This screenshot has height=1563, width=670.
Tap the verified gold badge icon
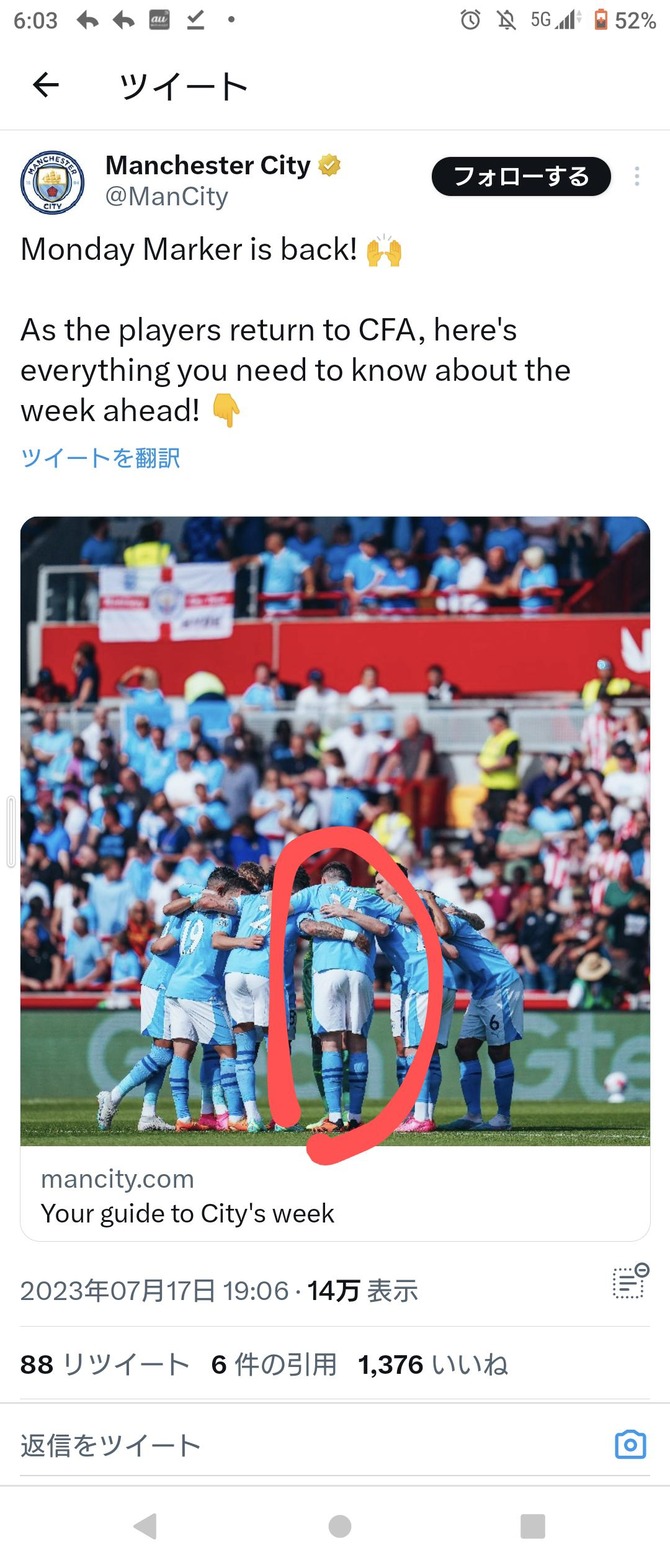330,165
